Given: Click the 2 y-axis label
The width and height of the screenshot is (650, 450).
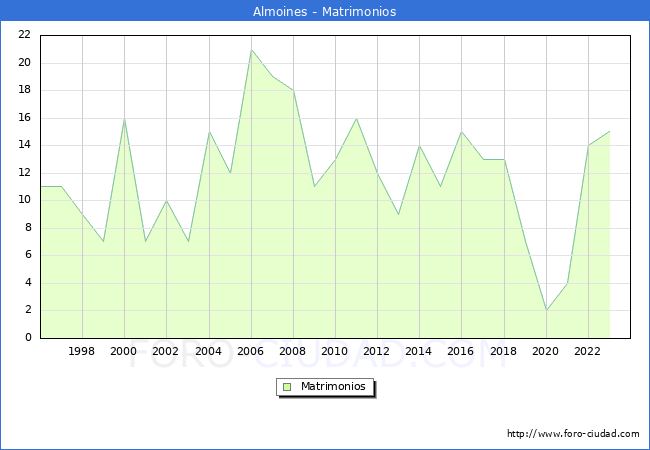Looking at the screenshot, I should [x=28, y=310].
